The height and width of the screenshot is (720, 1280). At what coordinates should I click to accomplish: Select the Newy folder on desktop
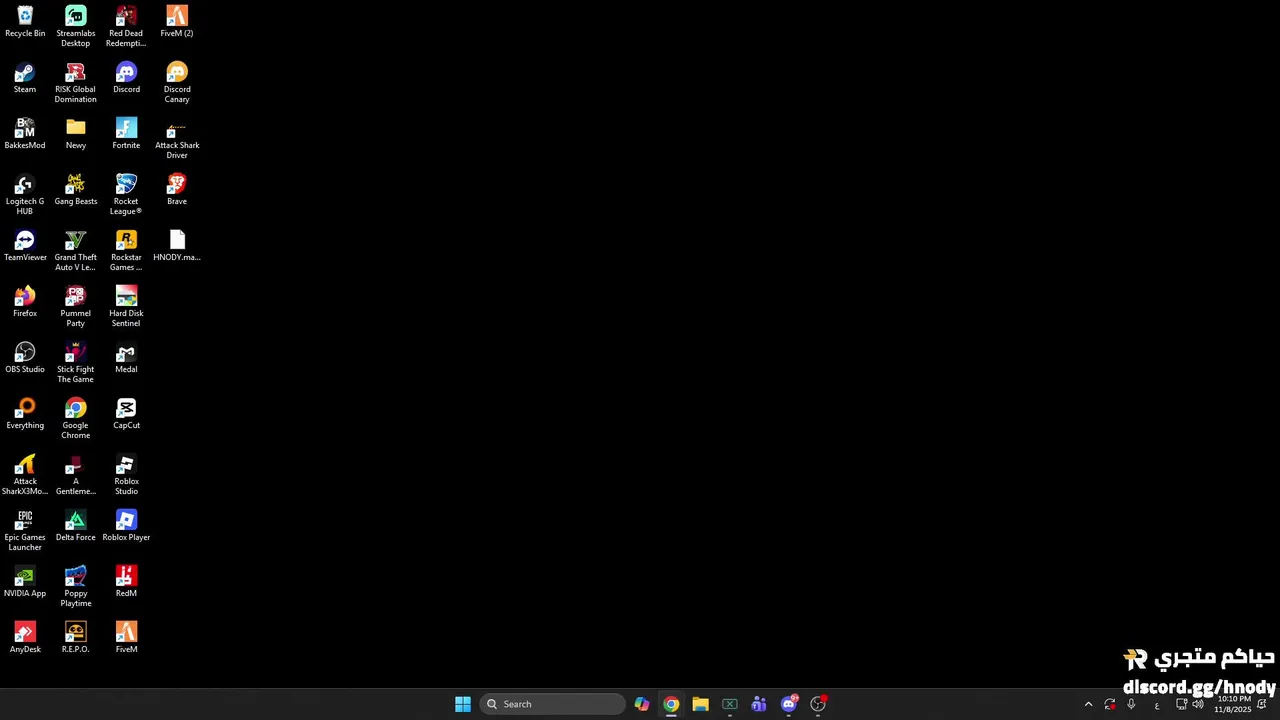click(76, 134)
